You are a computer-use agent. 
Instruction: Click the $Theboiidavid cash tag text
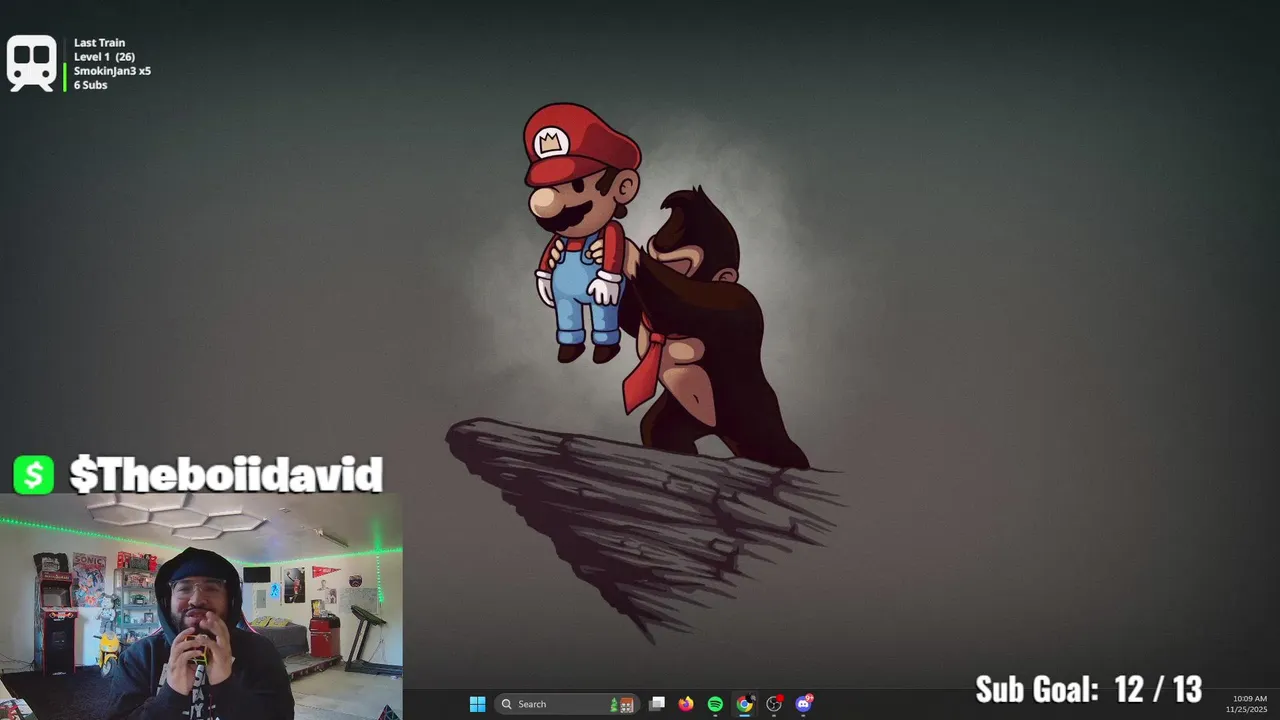(x=226, y=475)
